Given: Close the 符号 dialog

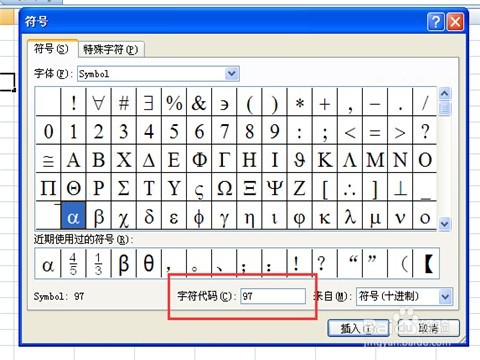Looking at the screenshot, I should point(455,22).
